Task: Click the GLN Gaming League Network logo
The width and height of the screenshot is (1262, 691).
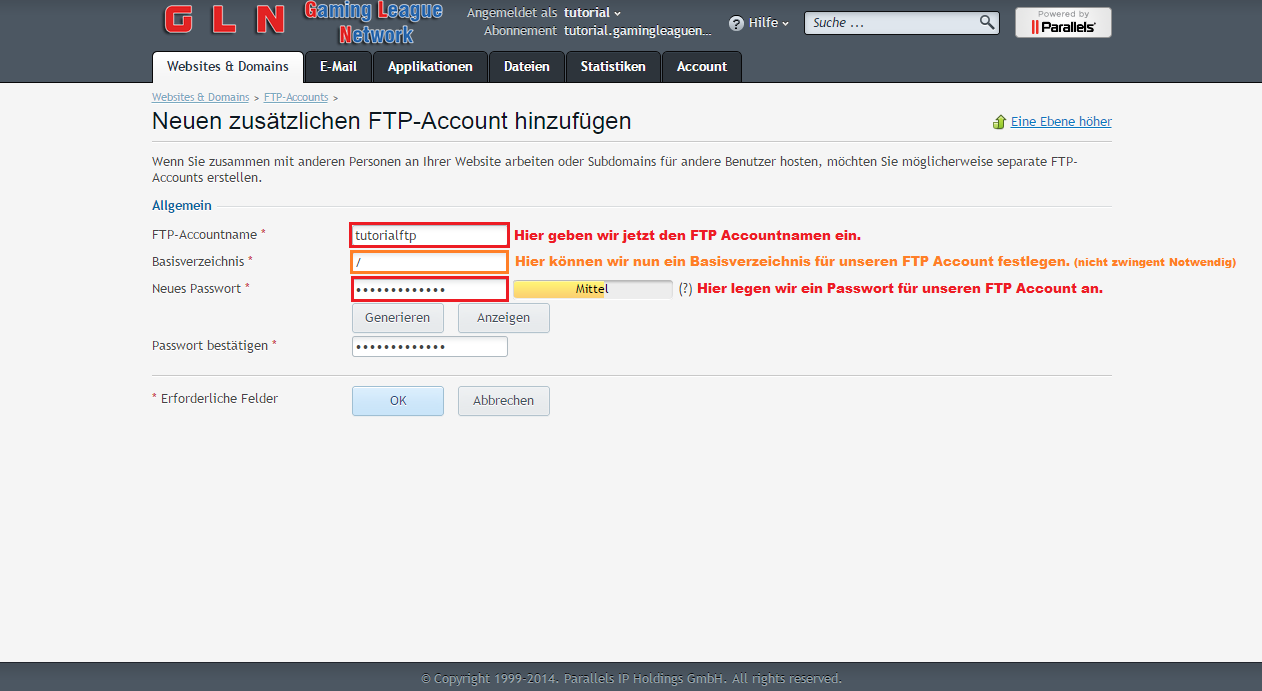Action: 302,23
